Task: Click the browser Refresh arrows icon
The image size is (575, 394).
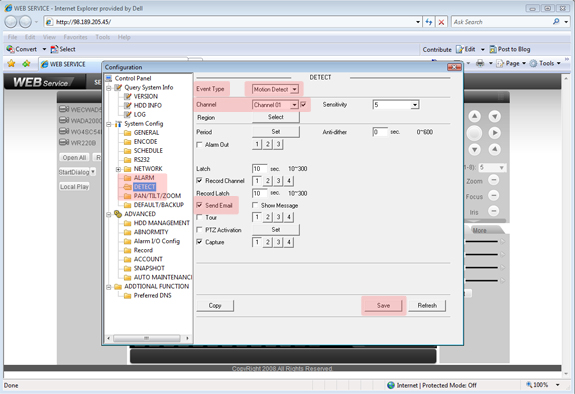Action: point(429,22)
